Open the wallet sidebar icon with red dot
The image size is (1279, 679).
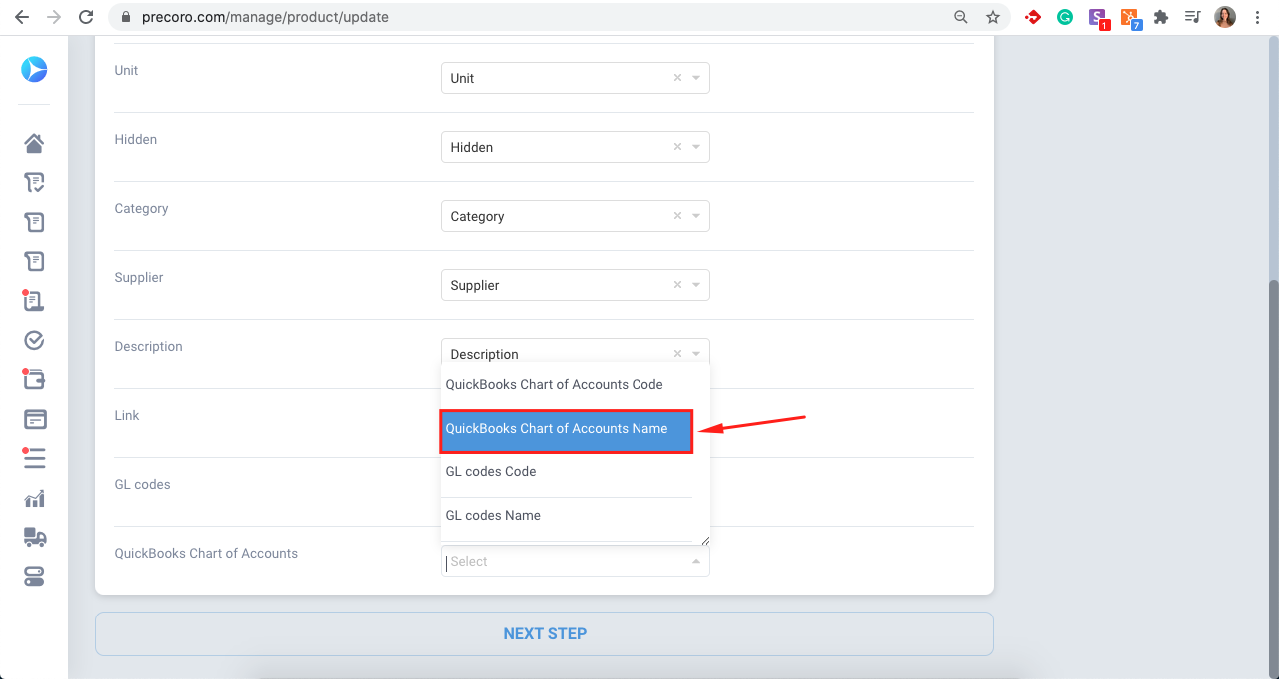tap(34, 380)
